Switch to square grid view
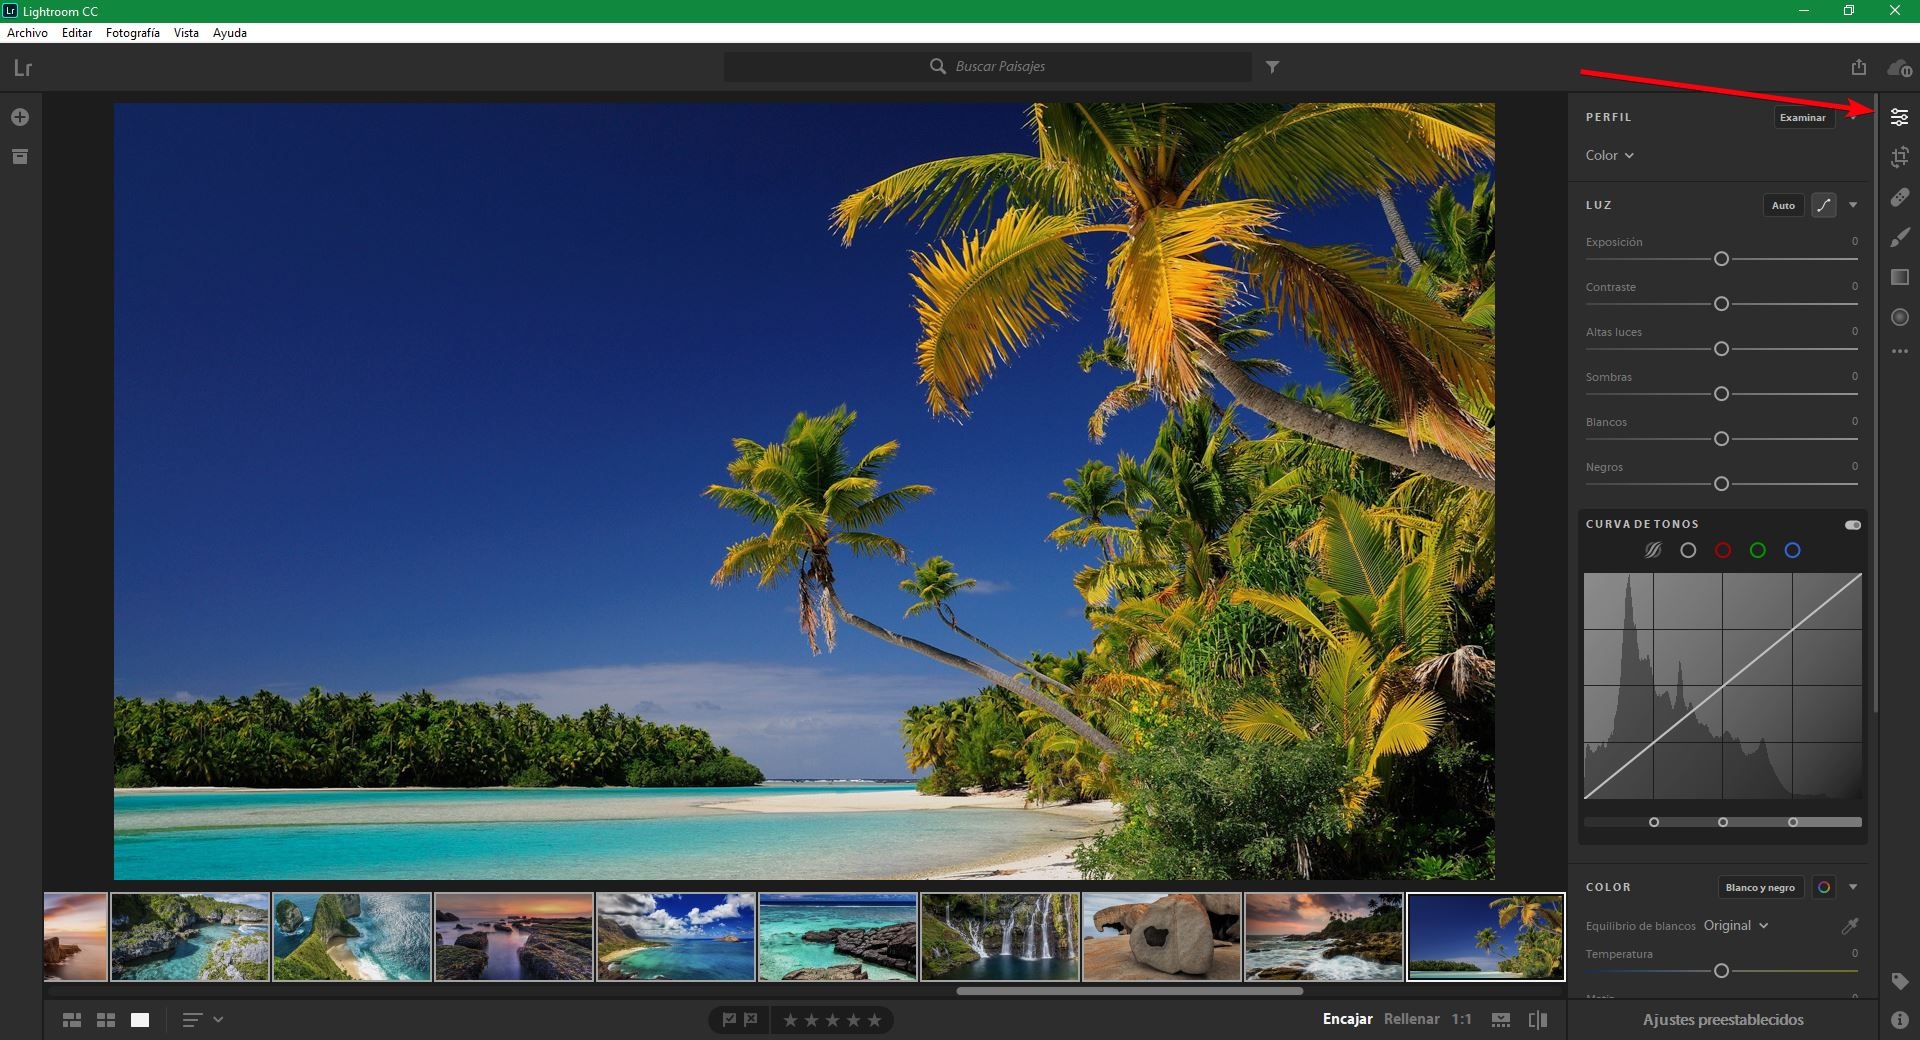 point(106,1020)
